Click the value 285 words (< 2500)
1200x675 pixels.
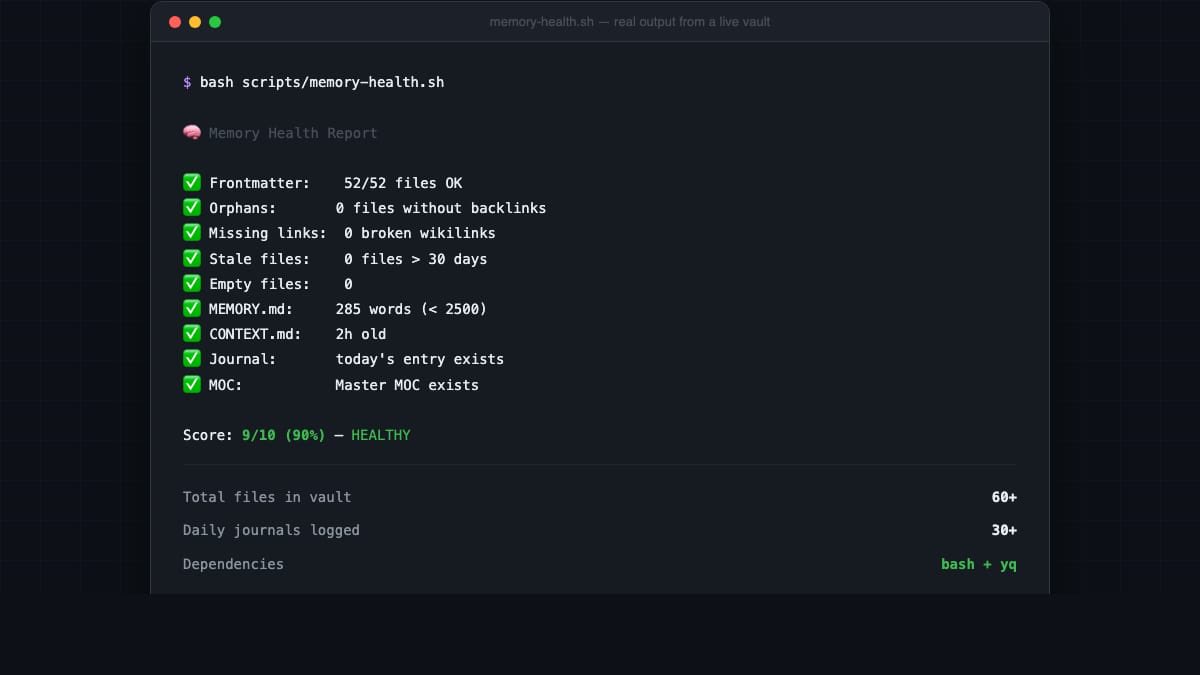tap(411, 309)
